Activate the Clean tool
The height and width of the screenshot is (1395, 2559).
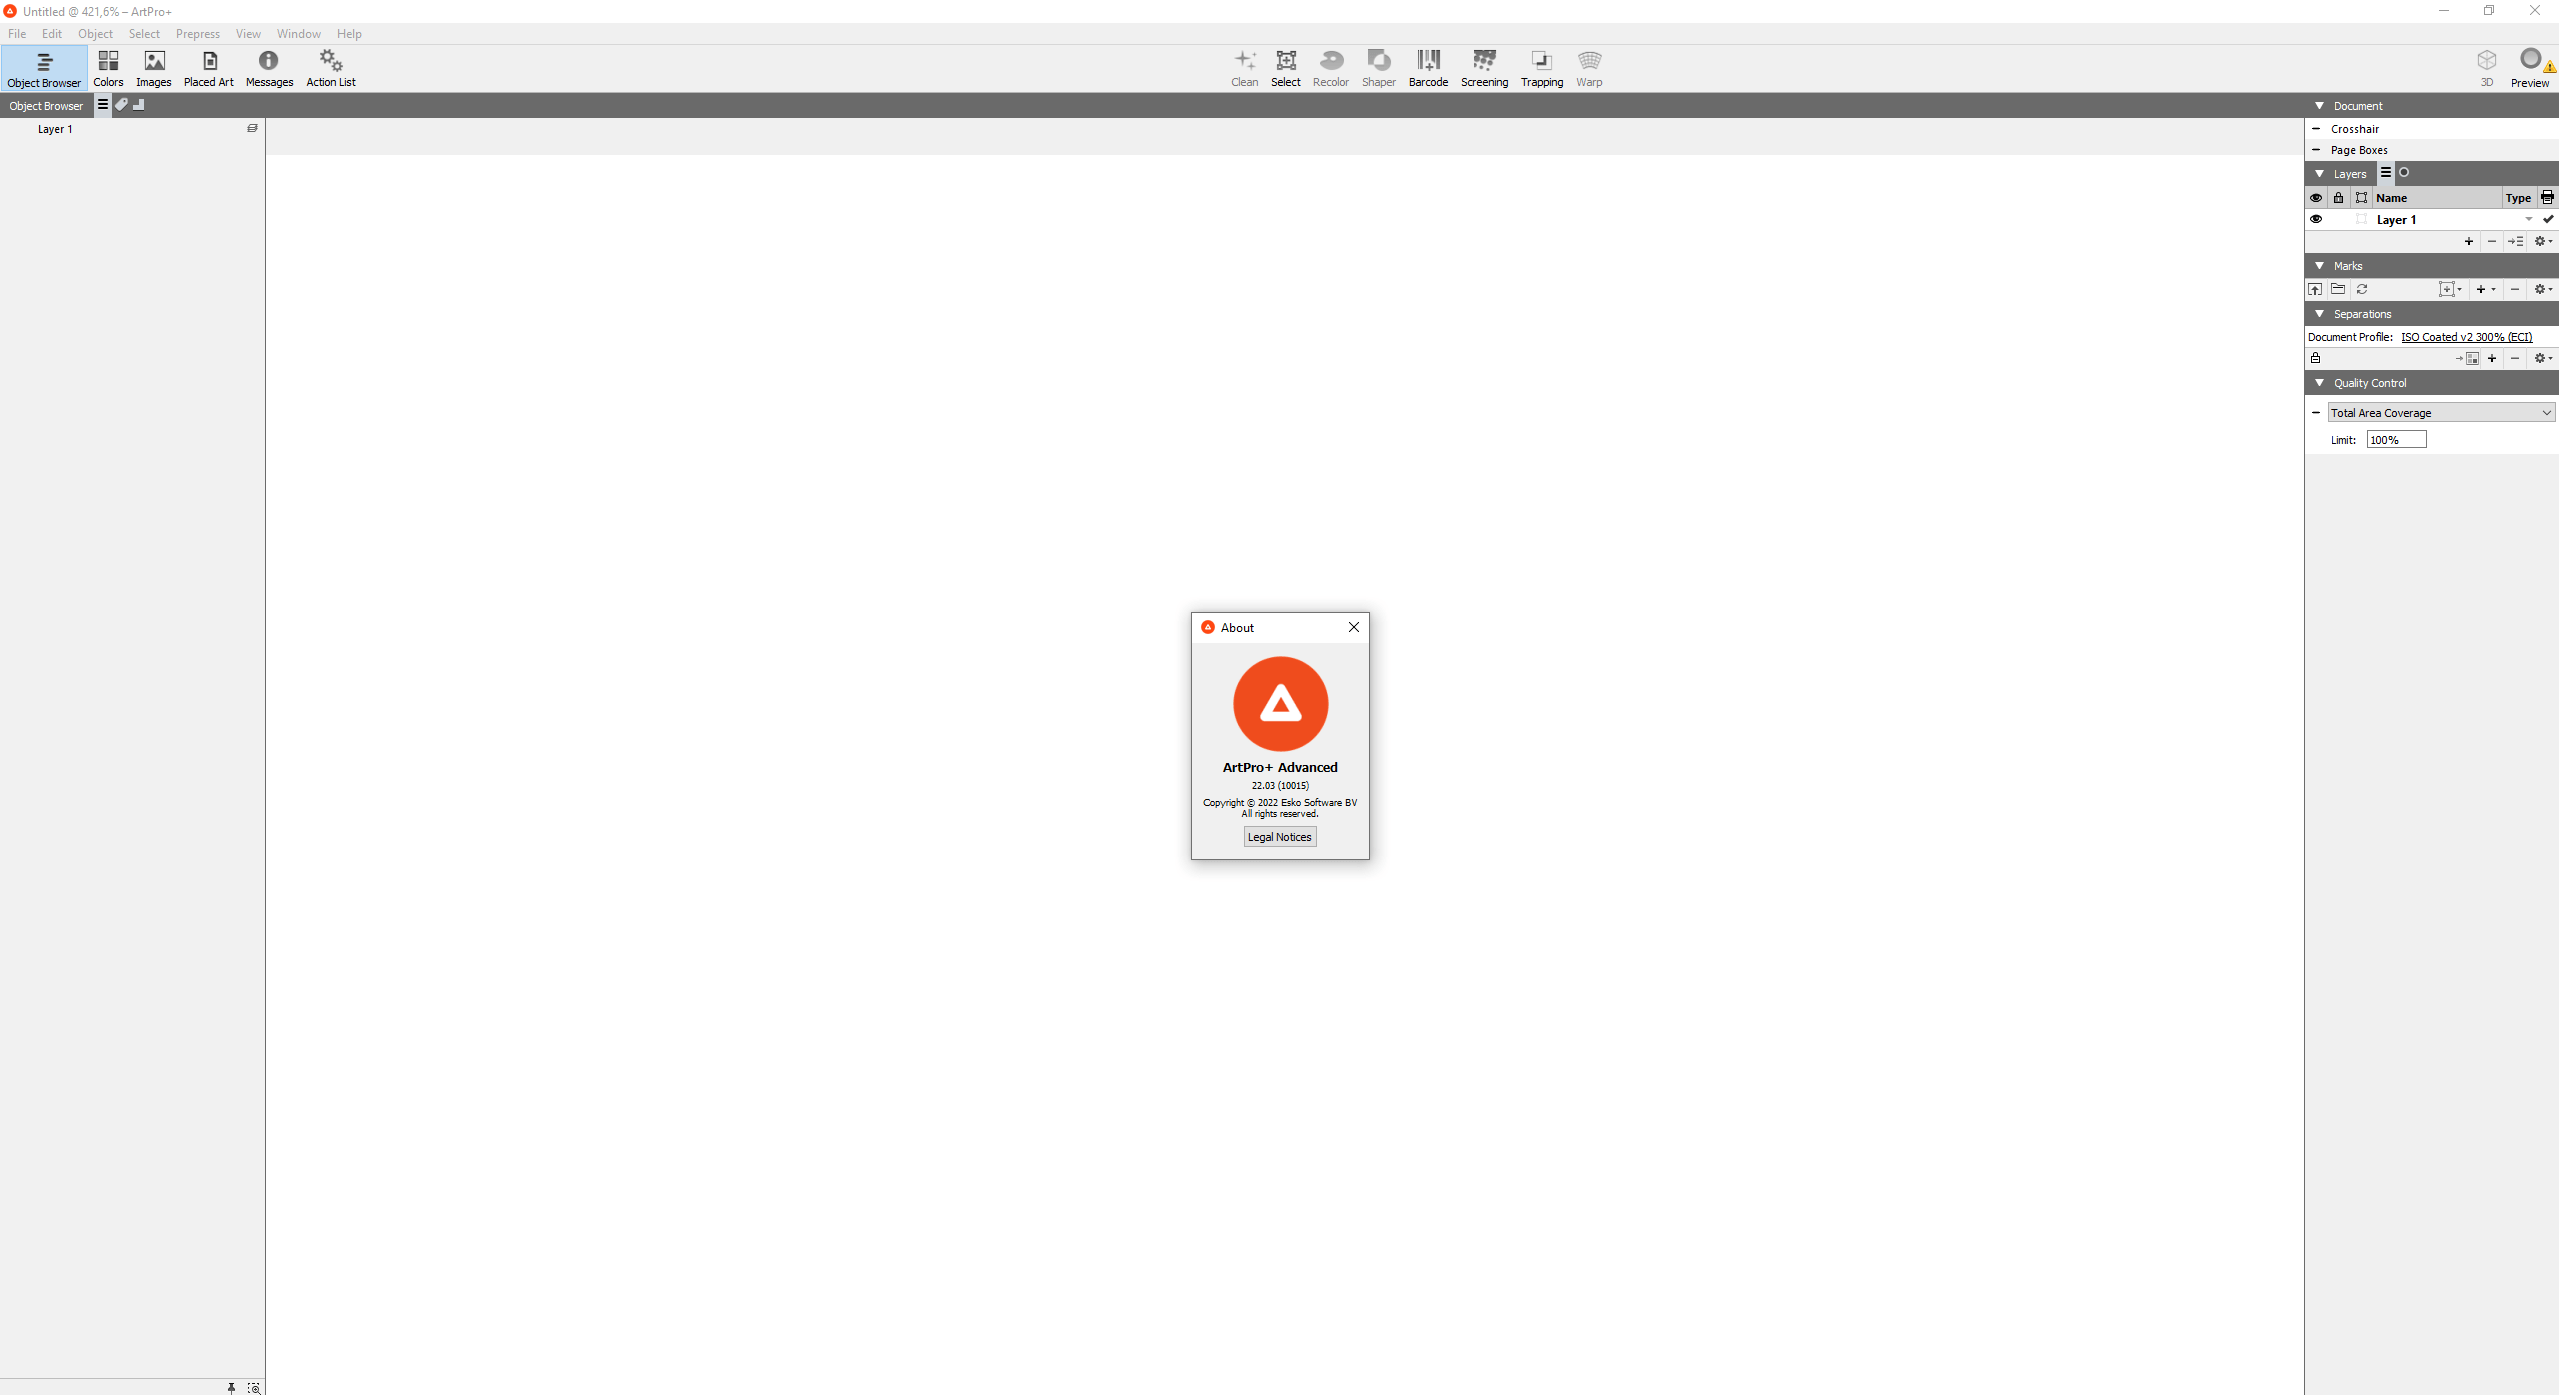1245,68
